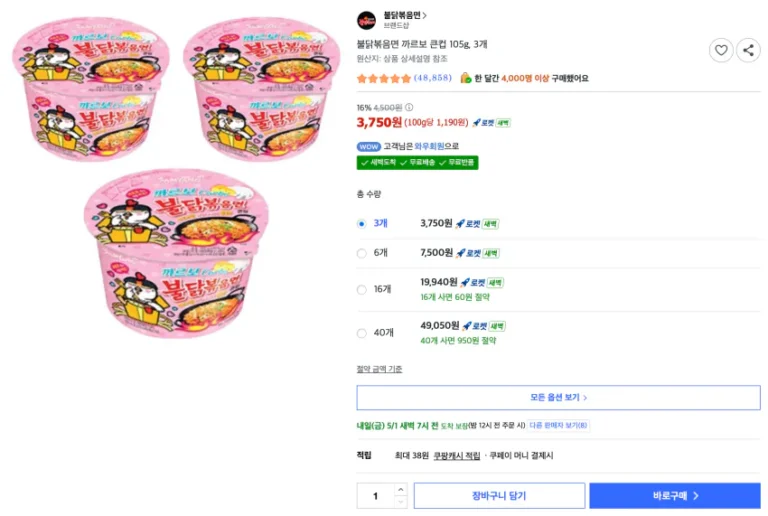
Task: Increase quantity with the up arrow
Action: (x=401, y=490)
